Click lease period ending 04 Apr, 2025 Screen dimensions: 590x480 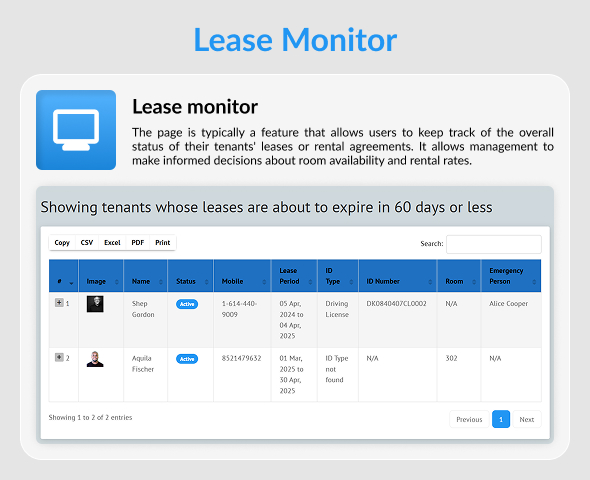(291, 320)
